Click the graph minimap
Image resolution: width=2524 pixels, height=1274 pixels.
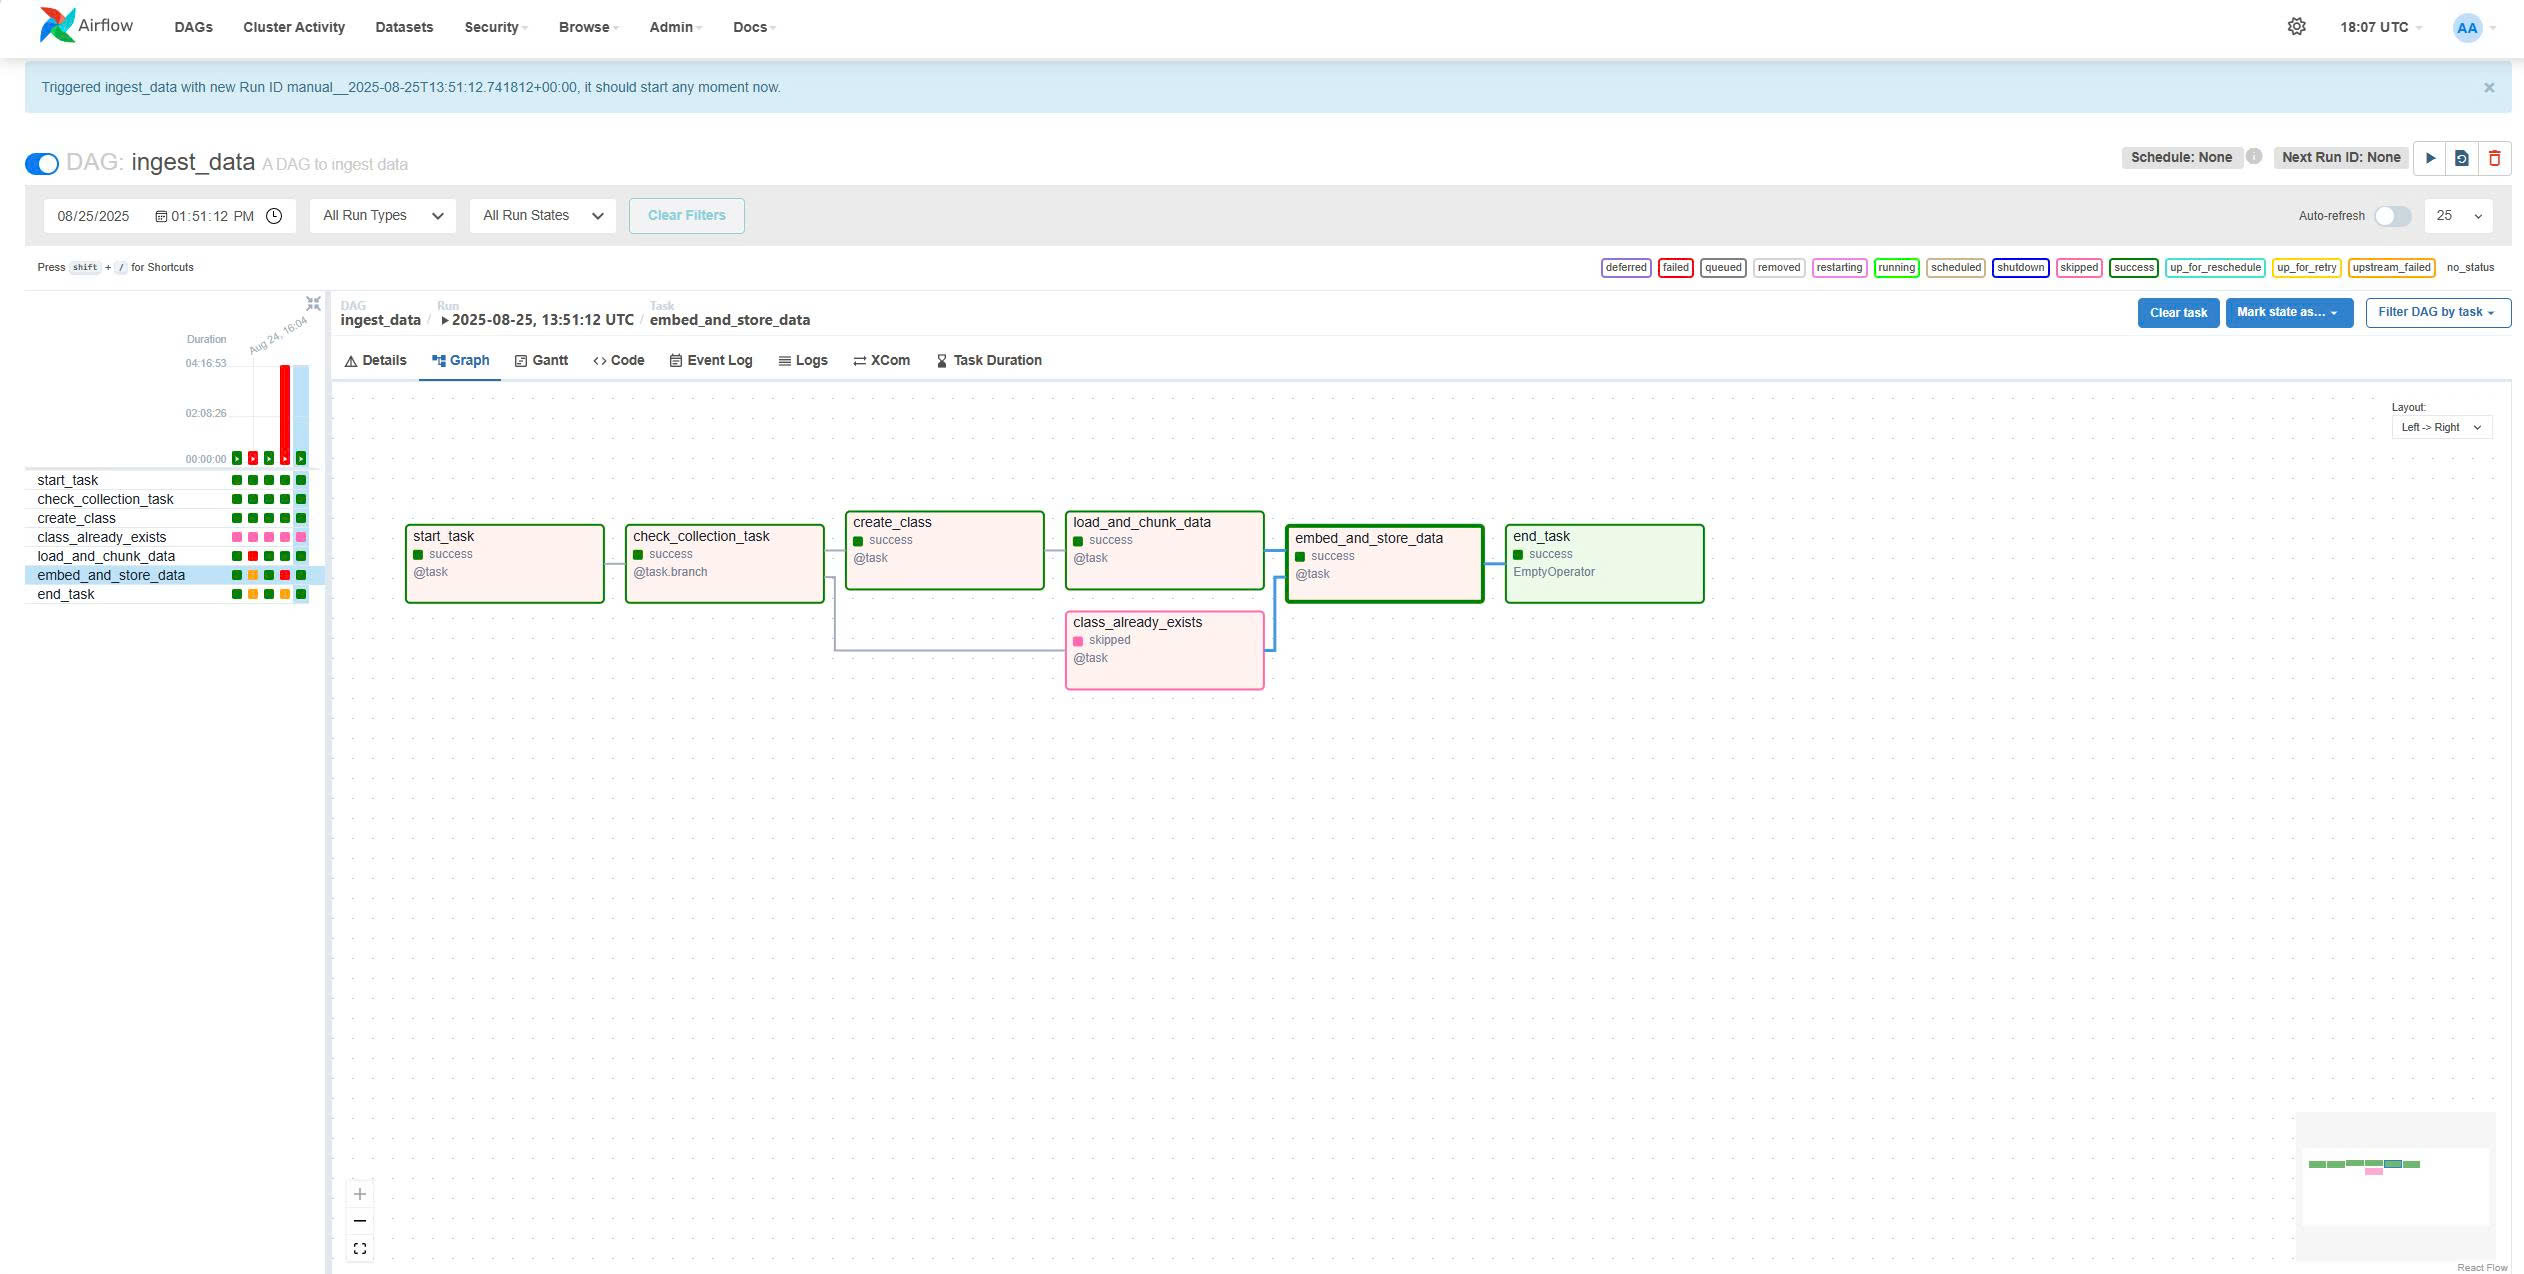(2395, 1186)
